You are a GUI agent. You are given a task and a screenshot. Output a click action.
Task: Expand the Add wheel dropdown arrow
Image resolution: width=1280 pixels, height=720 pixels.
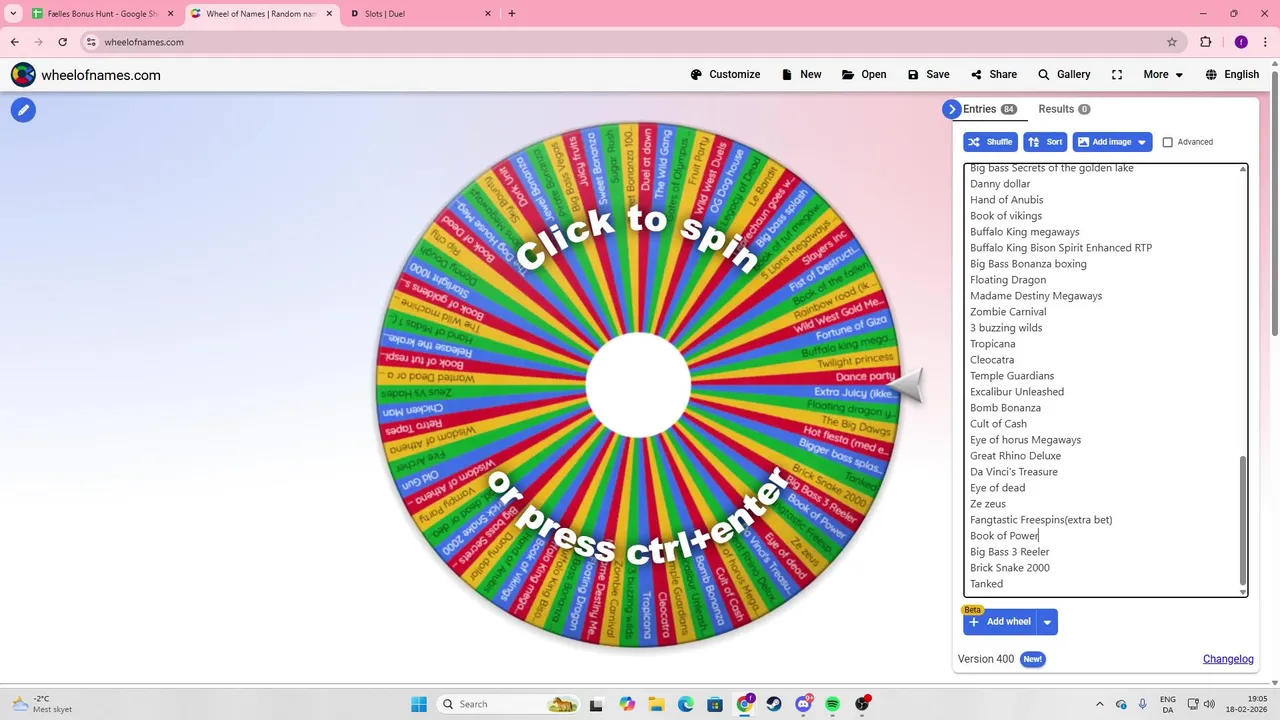pyautogui.click(x=1047, y=622)
